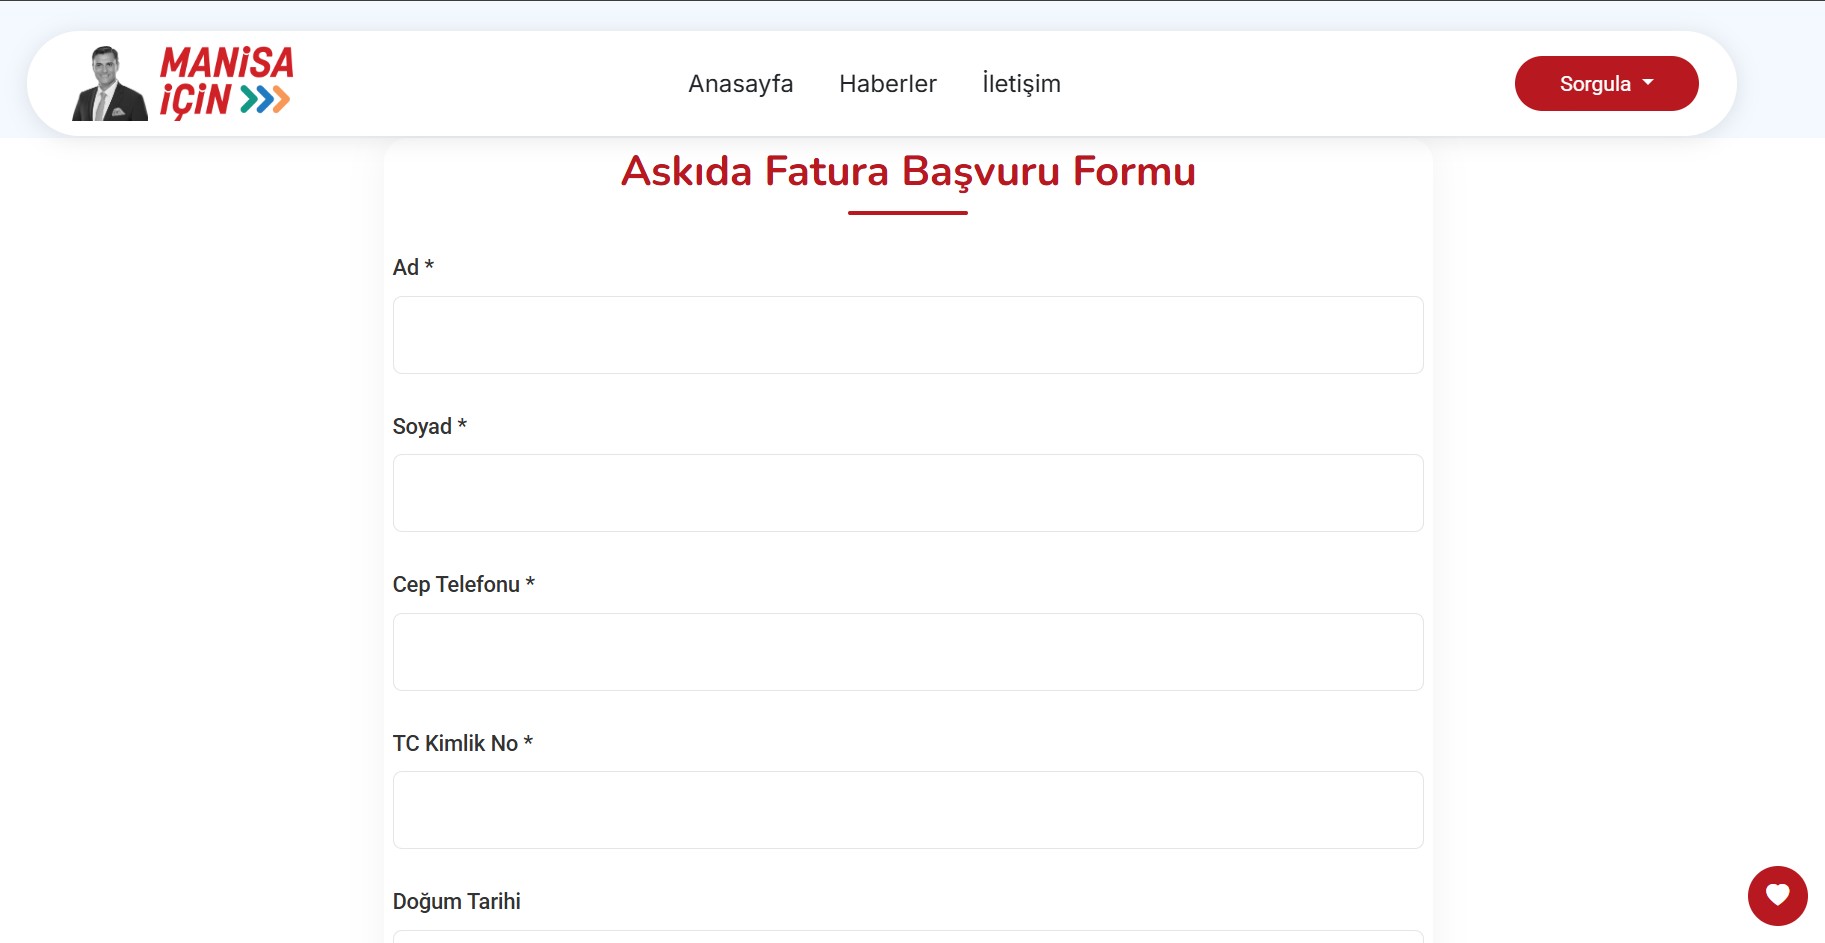Click the red heart floating button
The image size is (1825, 943).
[1777, 895]
